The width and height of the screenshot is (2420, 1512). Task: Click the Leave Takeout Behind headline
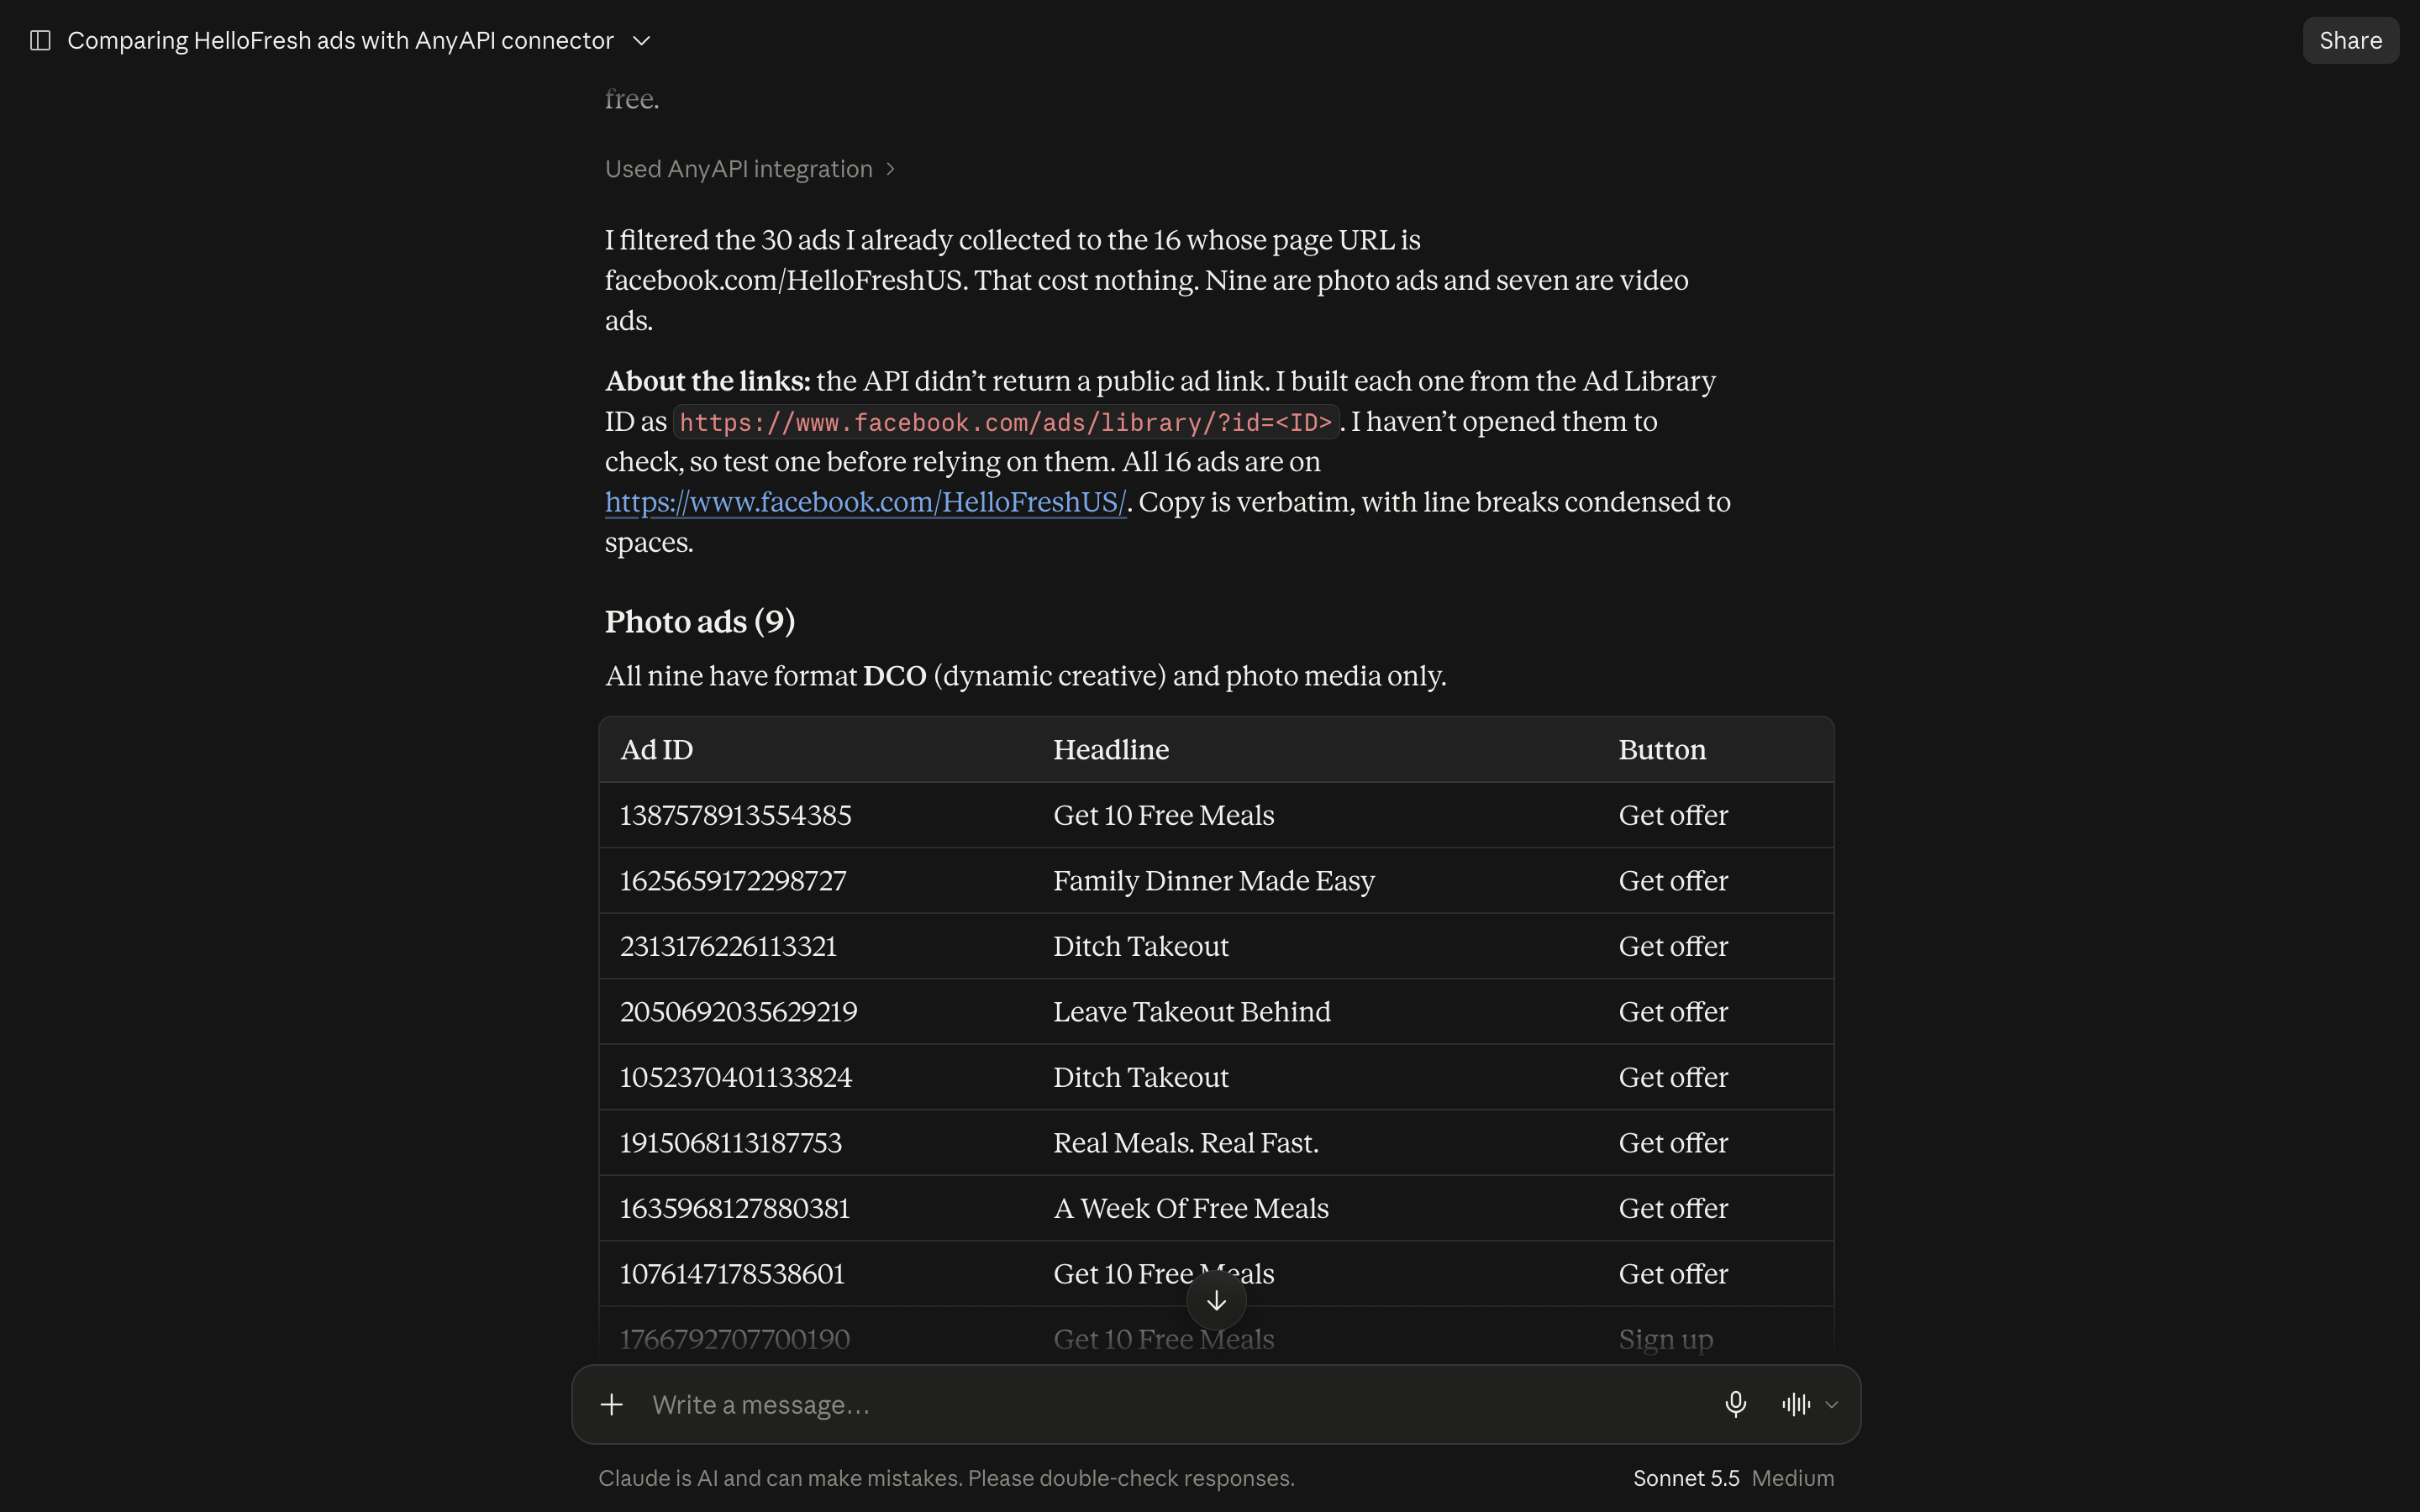coord(1192,1012)
